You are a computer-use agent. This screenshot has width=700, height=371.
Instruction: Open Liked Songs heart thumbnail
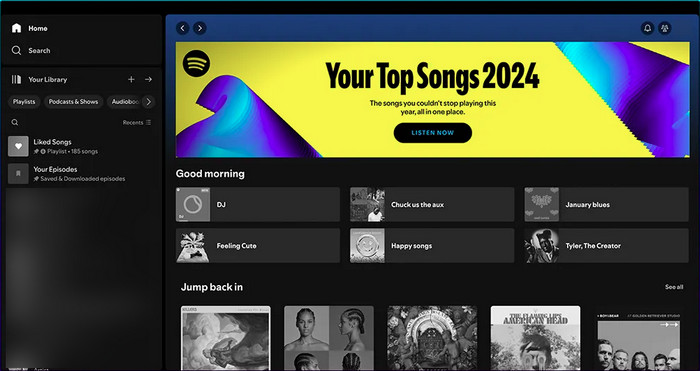18,146
